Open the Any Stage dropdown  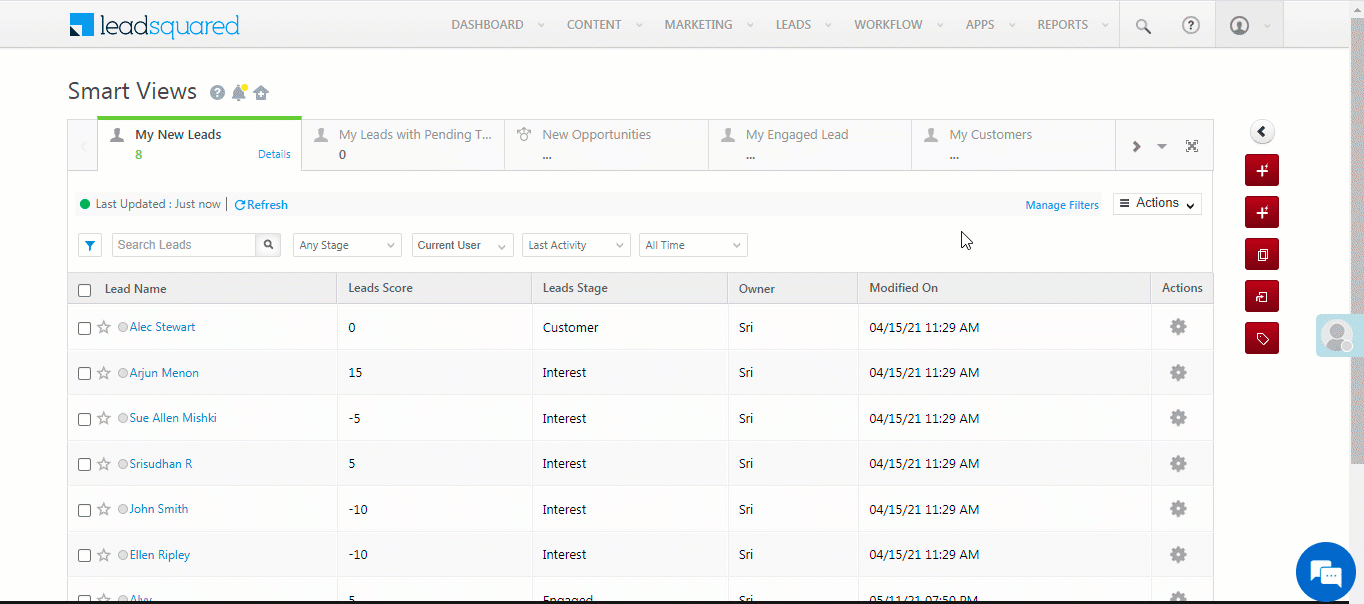(x=346, y=244)
